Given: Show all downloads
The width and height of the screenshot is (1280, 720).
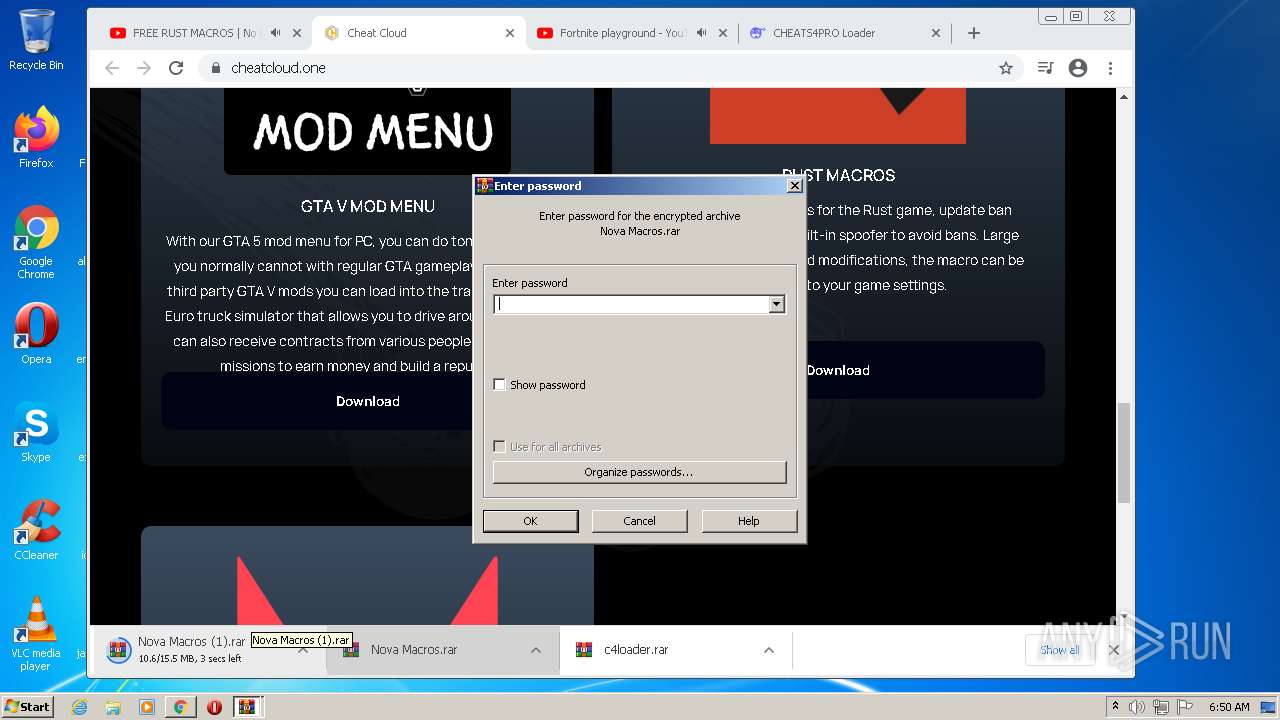Looking at the screenshot, I should click(x=1059, y=650).
